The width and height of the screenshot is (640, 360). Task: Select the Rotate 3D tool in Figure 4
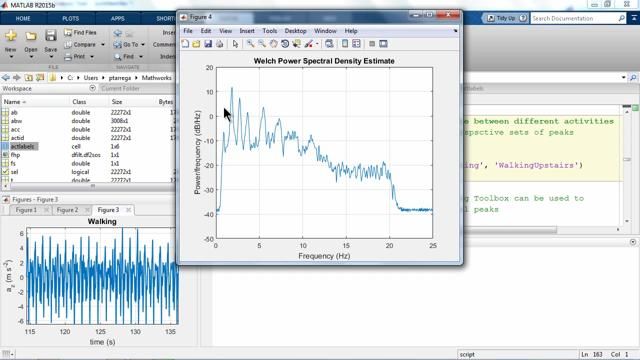click(285, 44)
